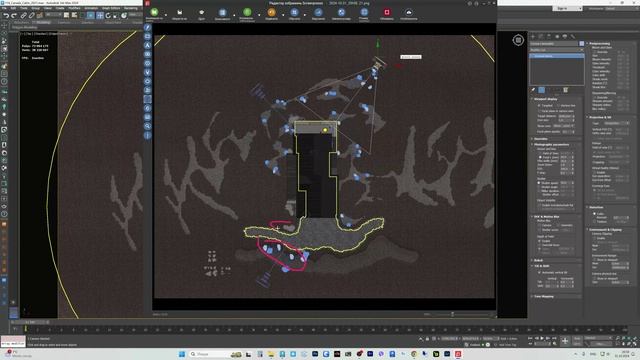Click the object color swatch beside name field

582,43
